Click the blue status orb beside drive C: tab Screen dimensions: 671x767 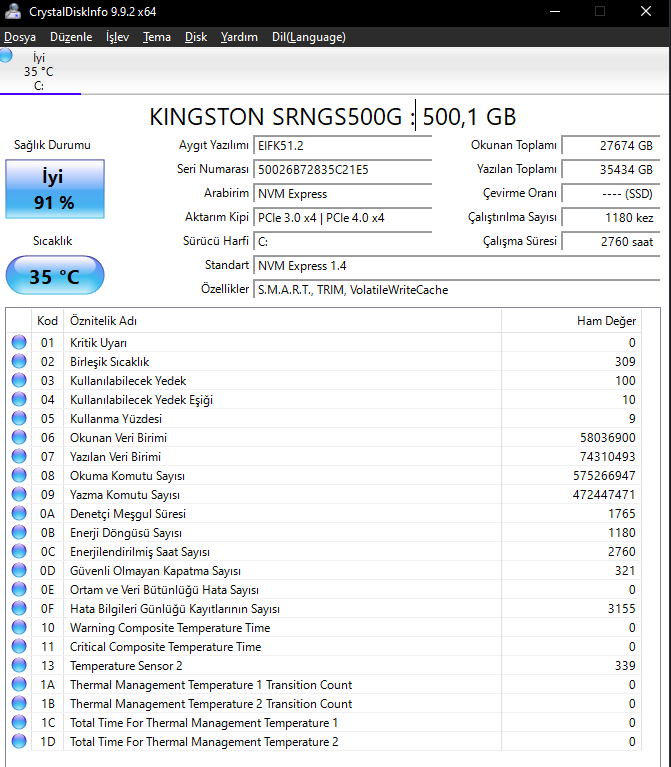tap(6, 55)
